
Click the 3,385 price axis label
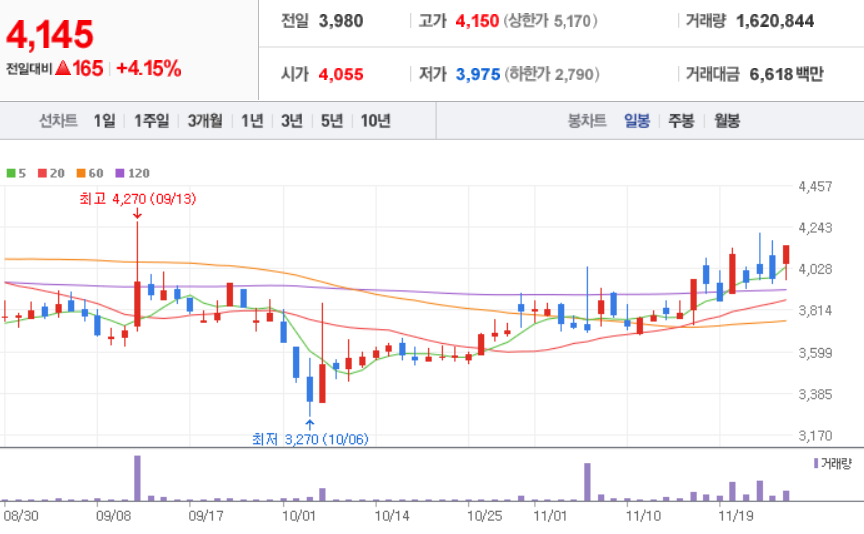coord(816,394)
